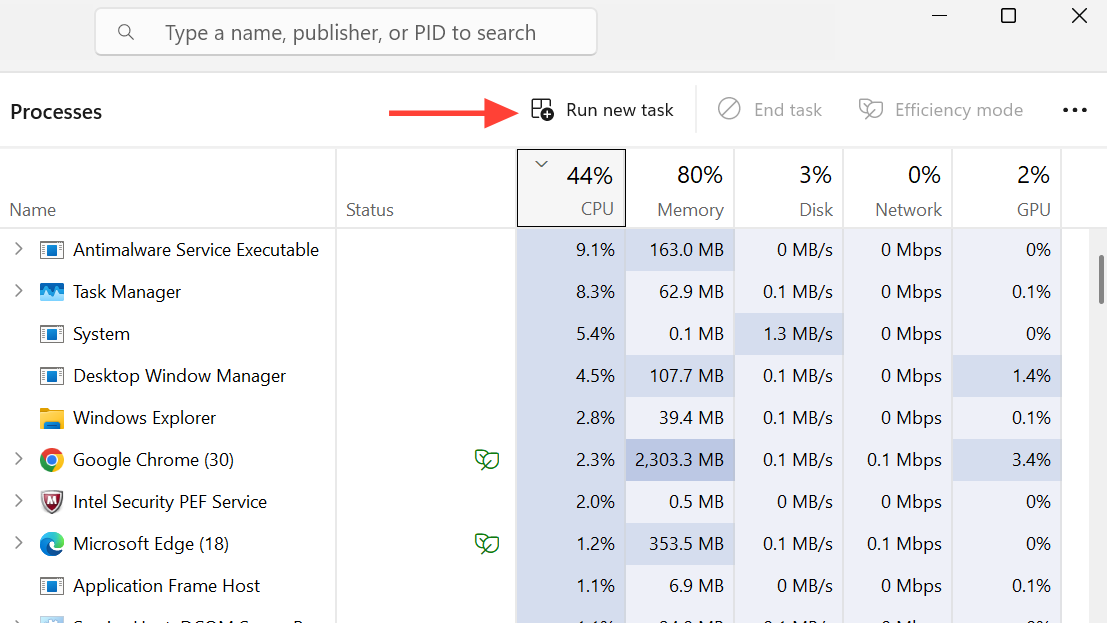Click the search magnifier icon
This screenshot has height=623, width=1107.
(x=126, y=32)
